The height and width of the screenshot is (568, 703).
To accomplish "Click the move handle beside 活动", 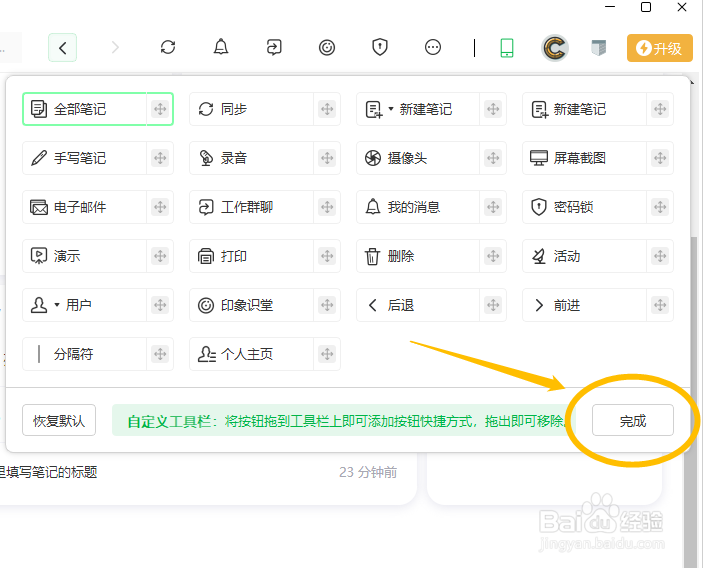I will (x=660, y=256).
